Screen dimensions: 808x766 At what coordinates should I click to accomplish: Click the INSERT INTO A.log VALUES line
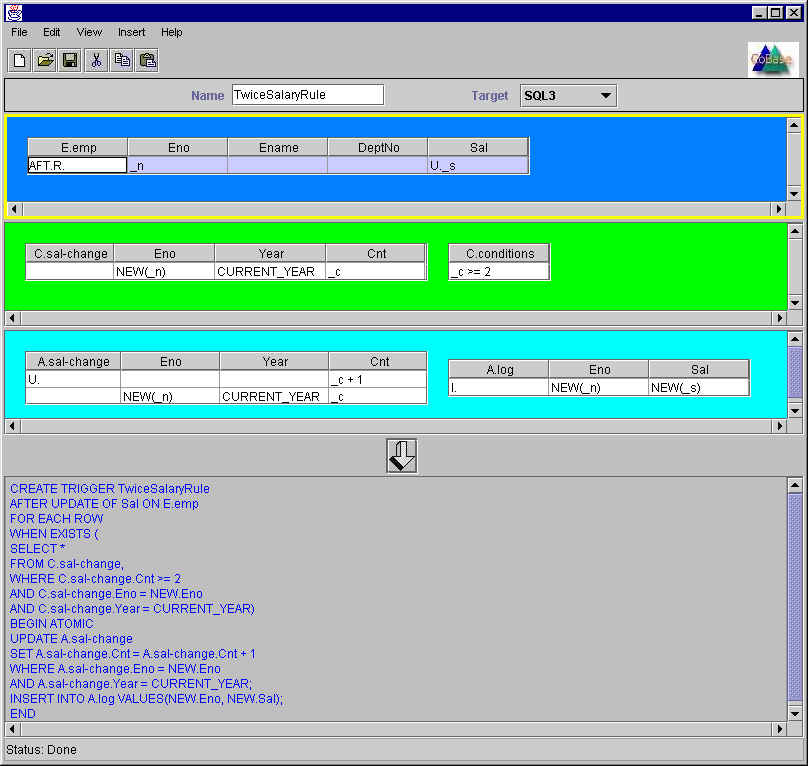point(146,699)
